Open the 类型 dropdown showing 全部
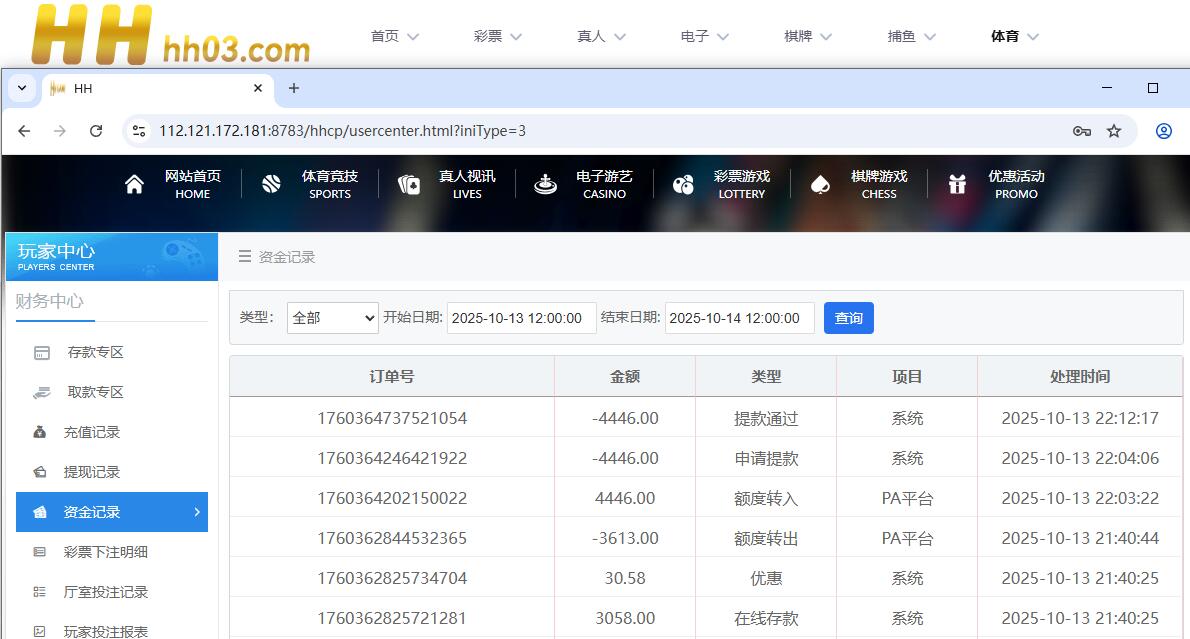Viewport: 1190px width, 639px height. tap(332, 318)
